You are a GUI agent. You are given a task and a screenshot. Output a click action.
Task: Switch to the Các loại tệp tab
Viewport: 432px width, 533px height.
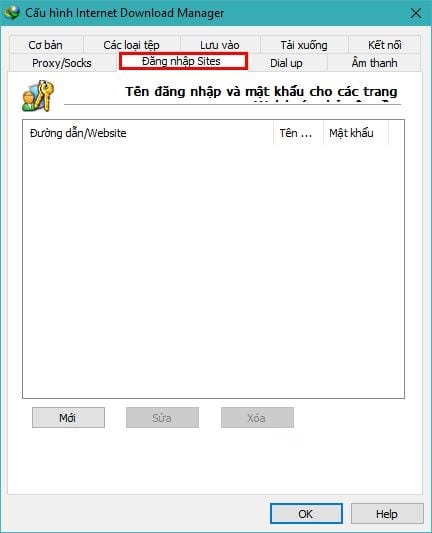pyautogui.click(x=132, y=45)
